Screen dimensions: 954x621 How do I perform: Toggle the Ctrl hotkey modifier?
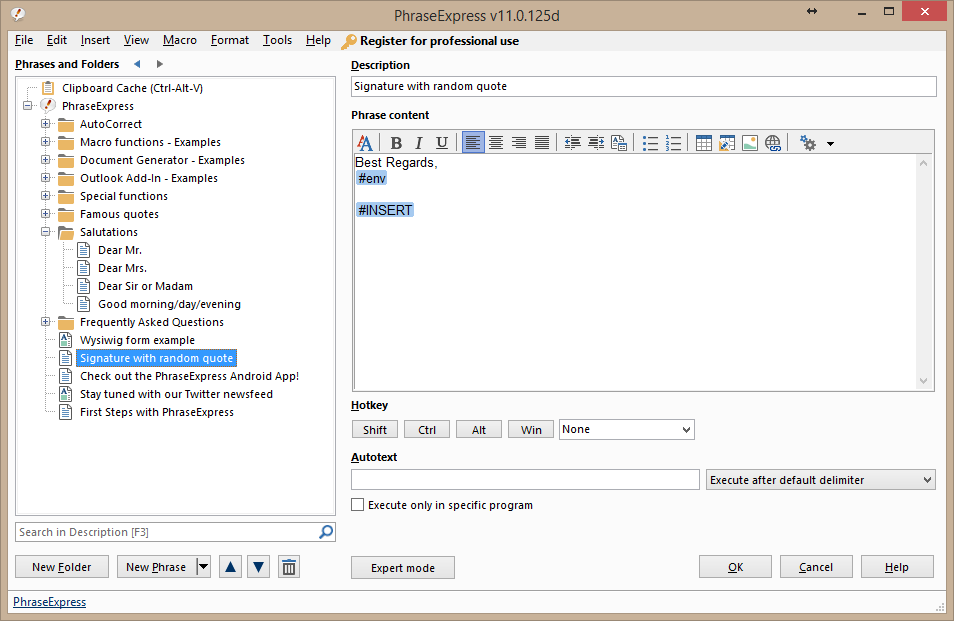pos(427,430)
